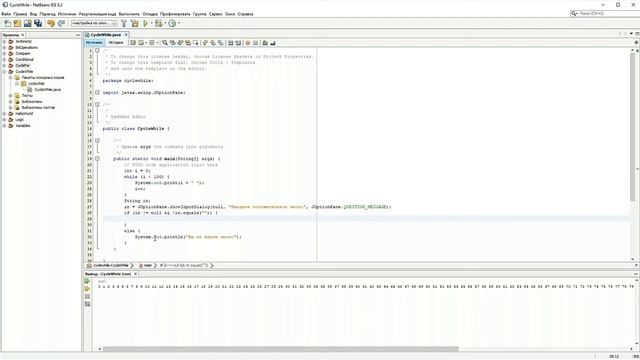
Task: Open the dropdown arrow next to Debug
Action: click(x=165, y=23)
